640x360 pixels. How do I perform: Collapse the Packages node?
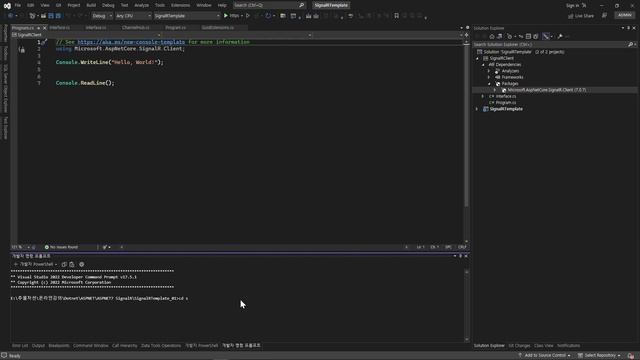(489, 84)
